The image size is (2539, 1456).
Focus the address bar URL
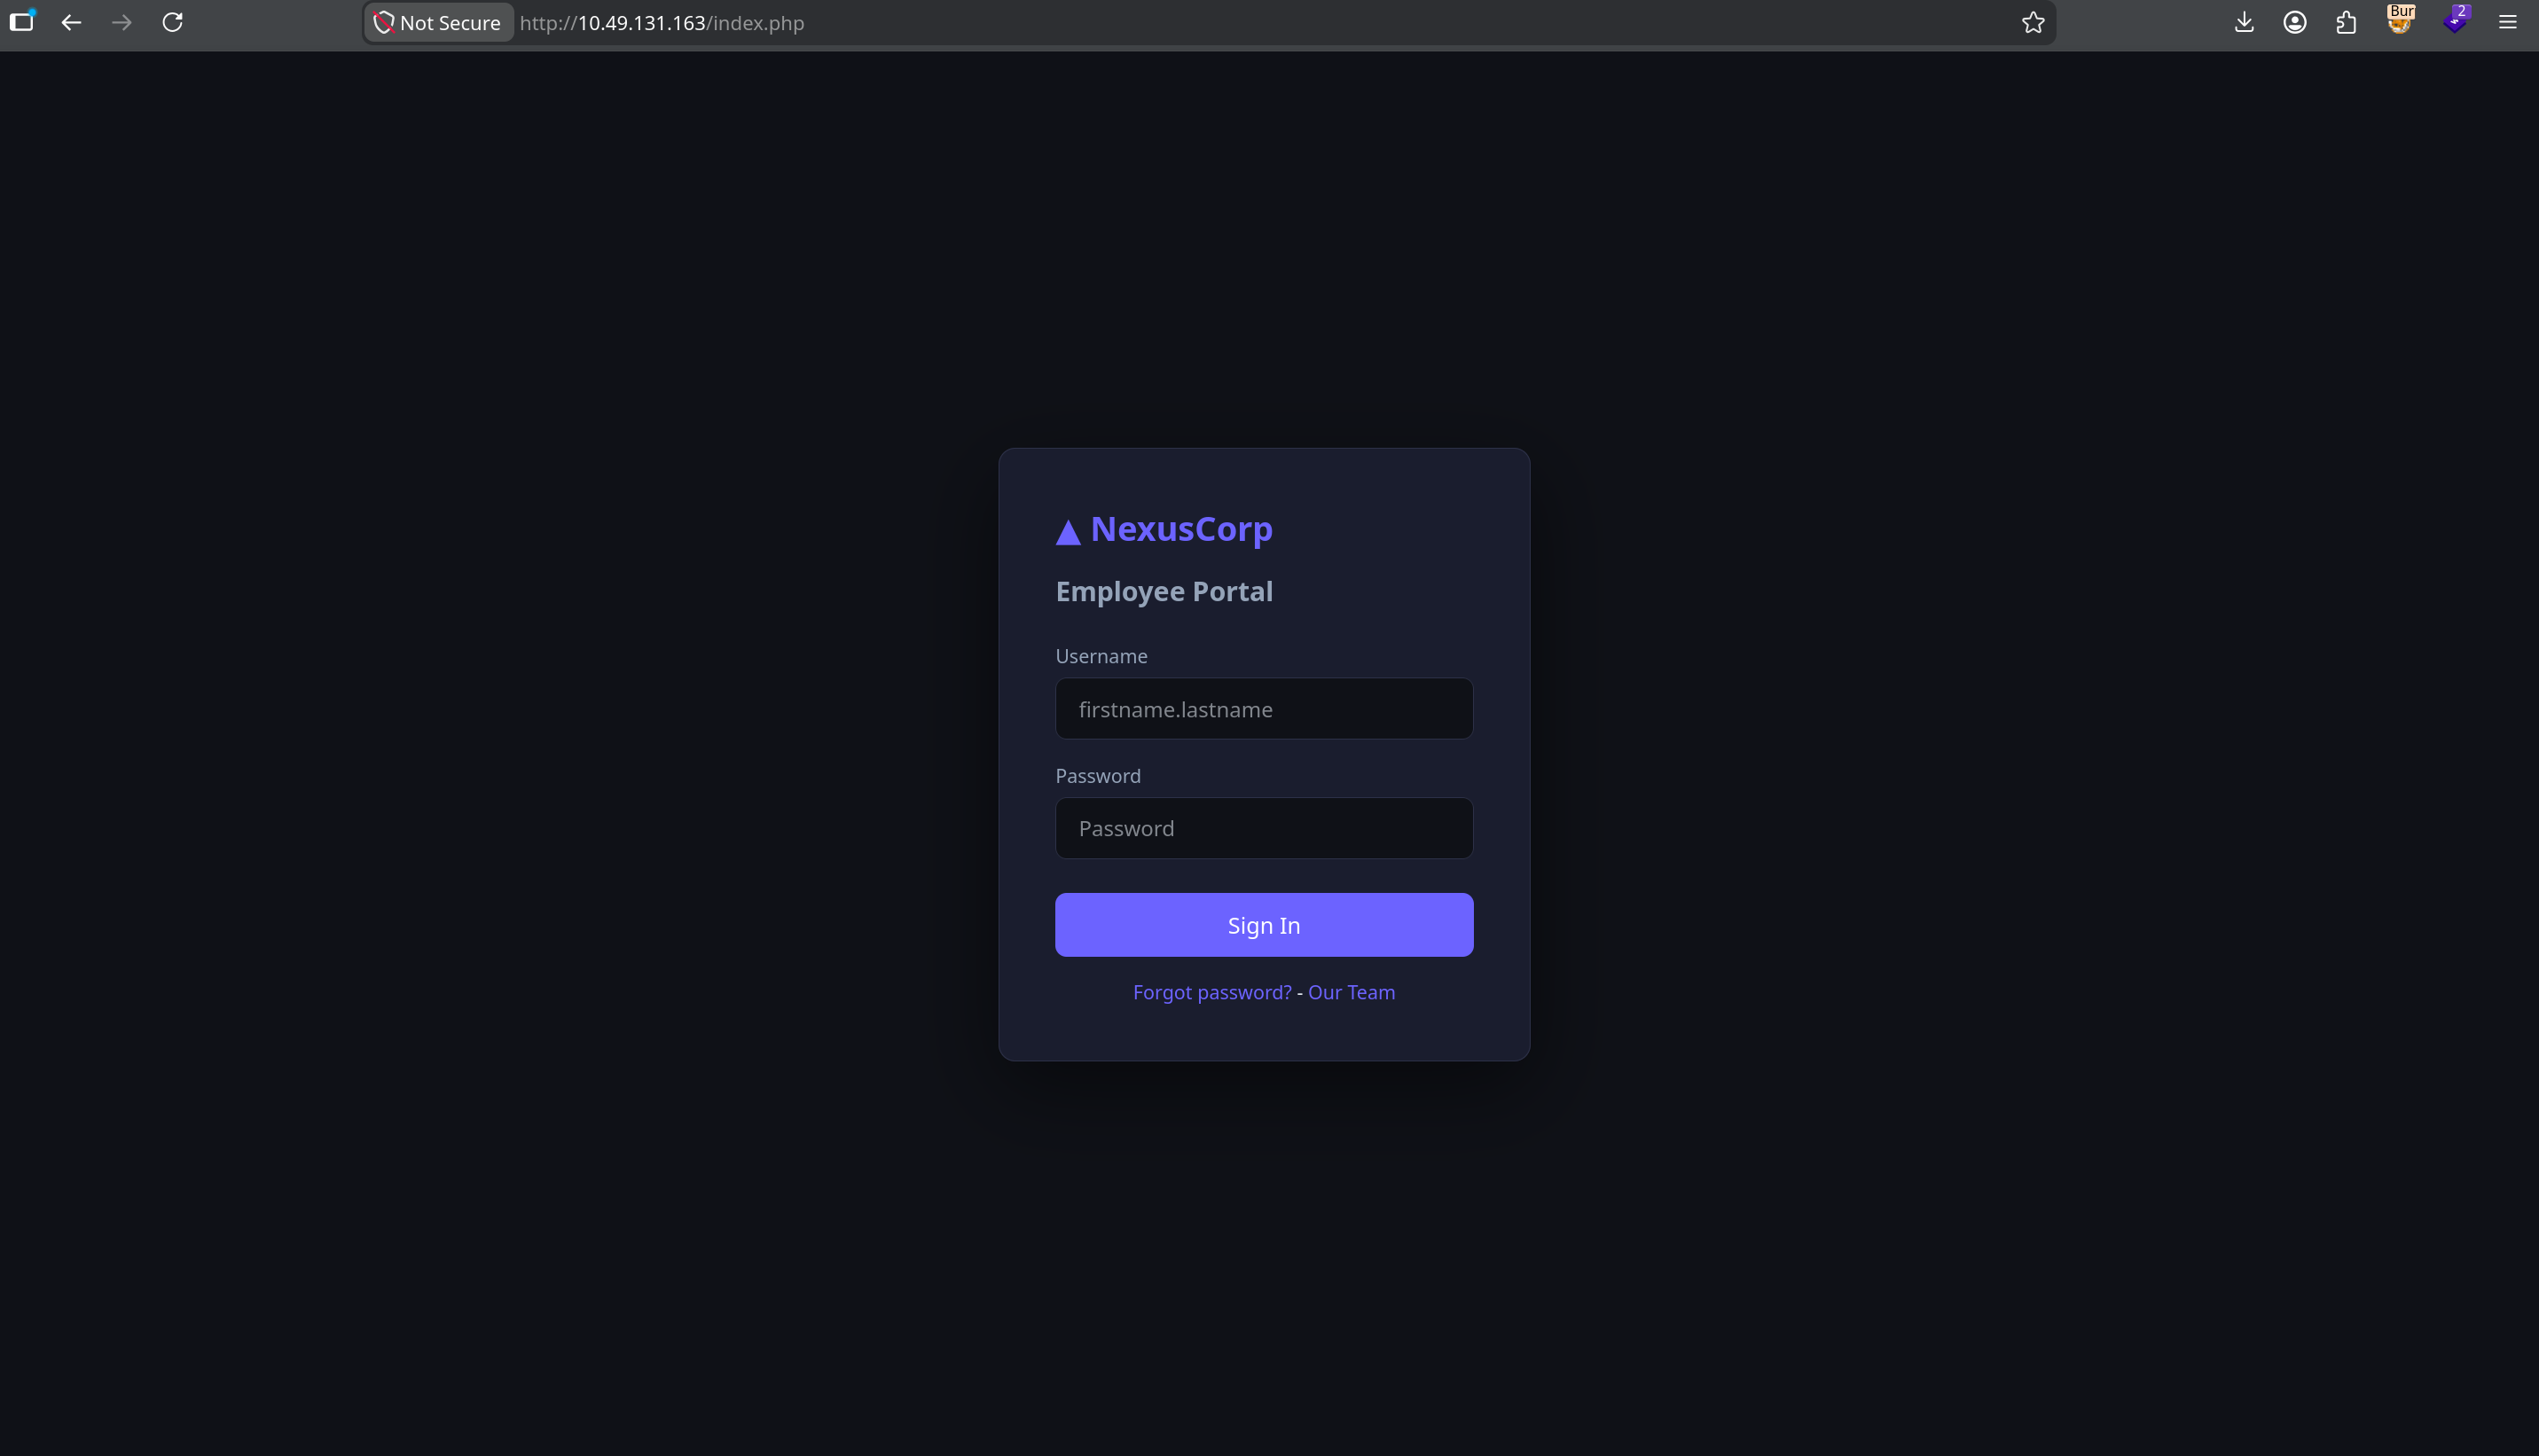(x=662, y=23)
